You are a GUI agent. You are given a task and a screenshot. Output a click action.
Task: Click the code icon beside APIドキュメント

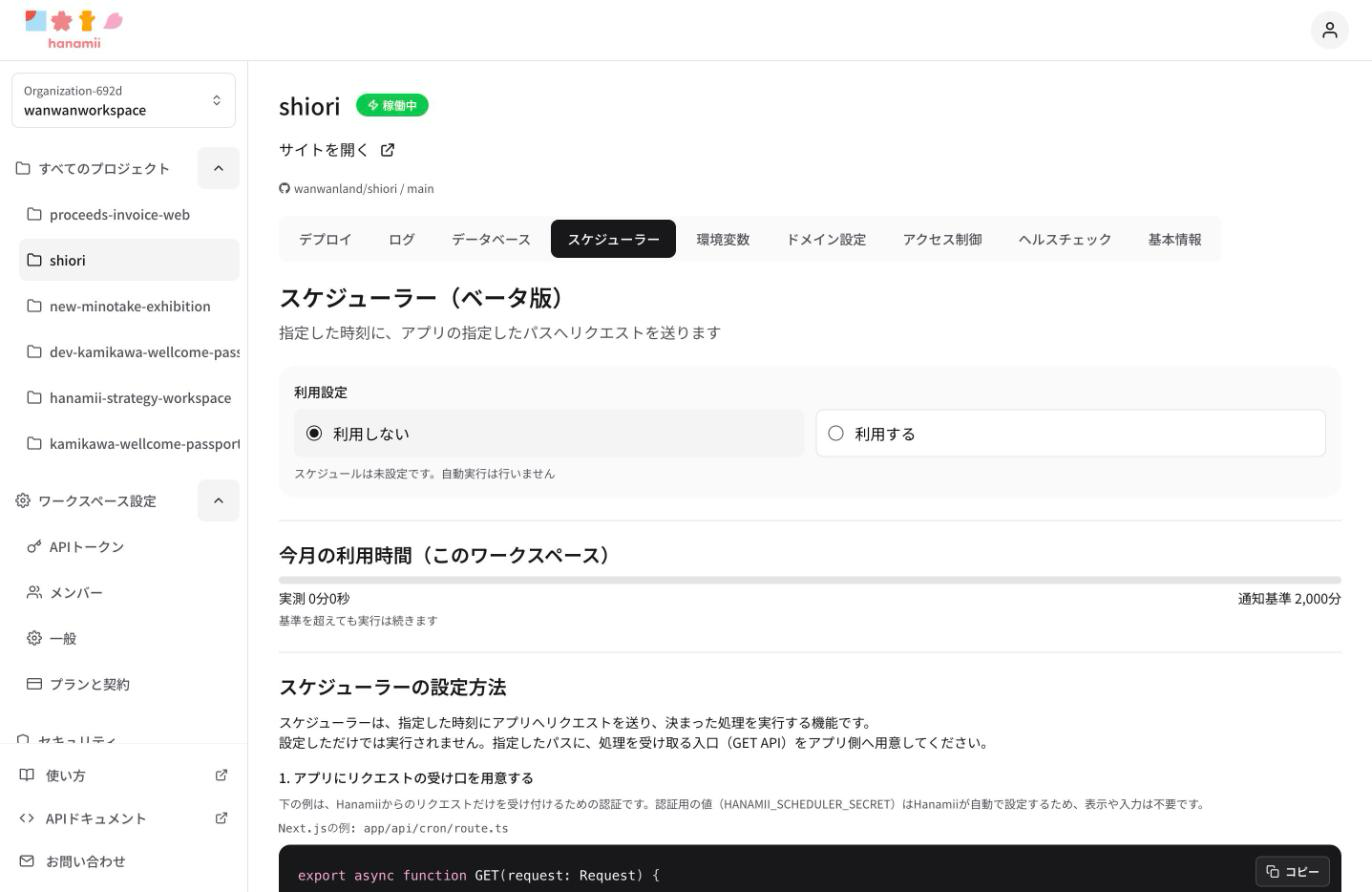coord(27,818)
